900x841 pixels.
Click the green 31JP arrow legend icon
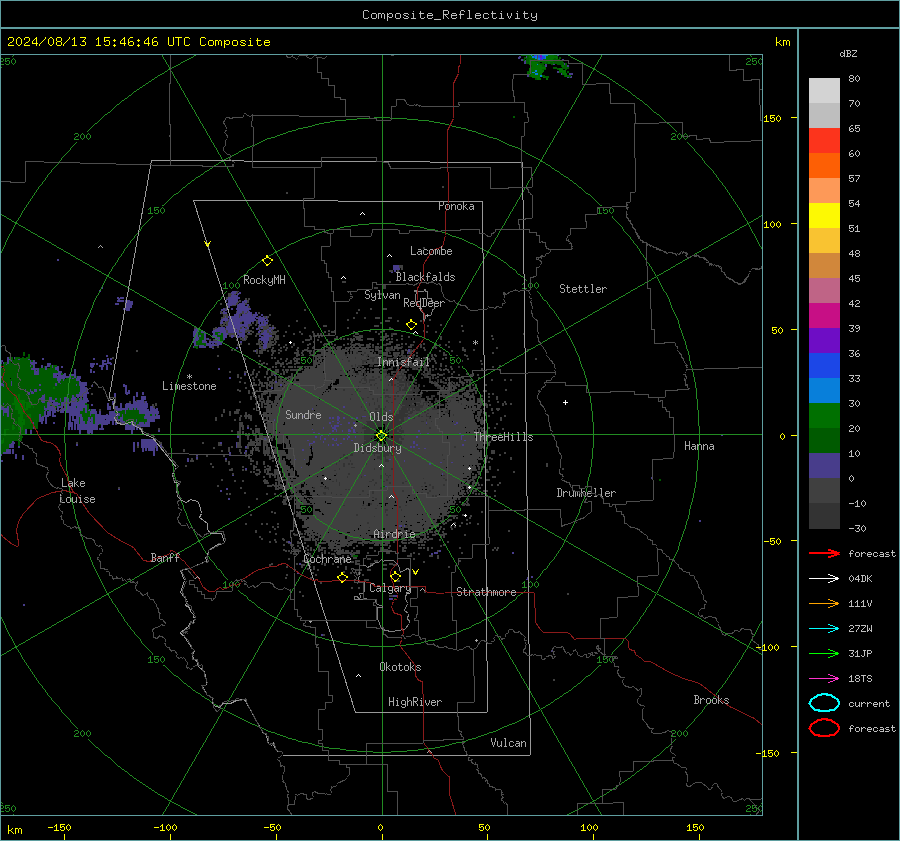pos(824,653)
